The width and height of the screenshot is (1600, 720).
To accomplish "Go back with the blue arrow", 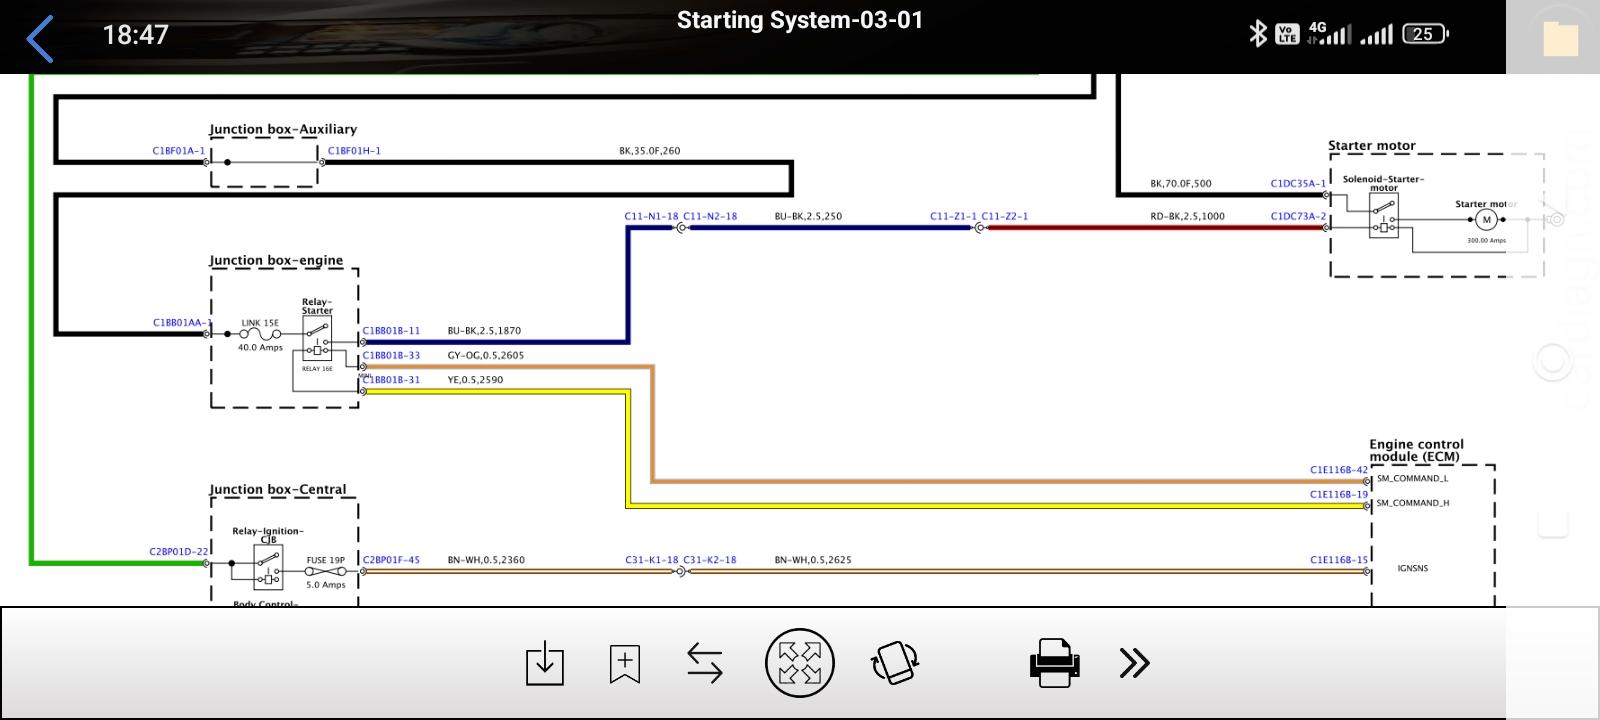I will (x=40, y=40).
